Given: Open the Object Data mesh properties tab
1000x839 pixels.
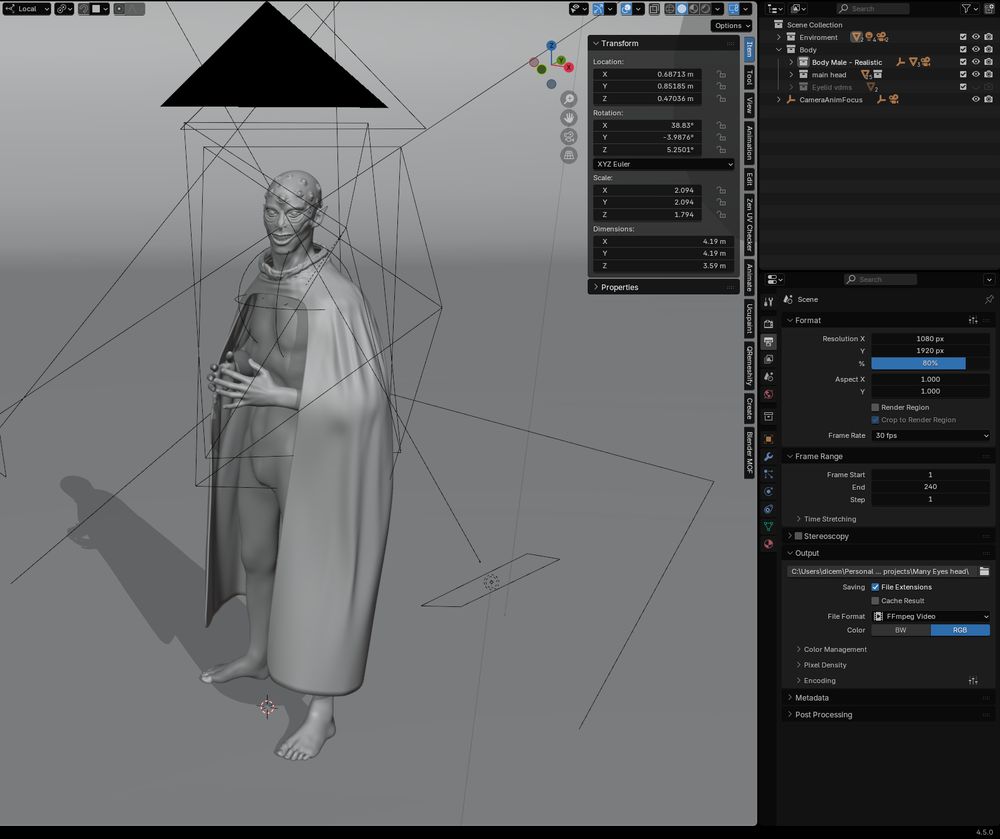Looking at the screenshot, I should [x=768, y=527].
